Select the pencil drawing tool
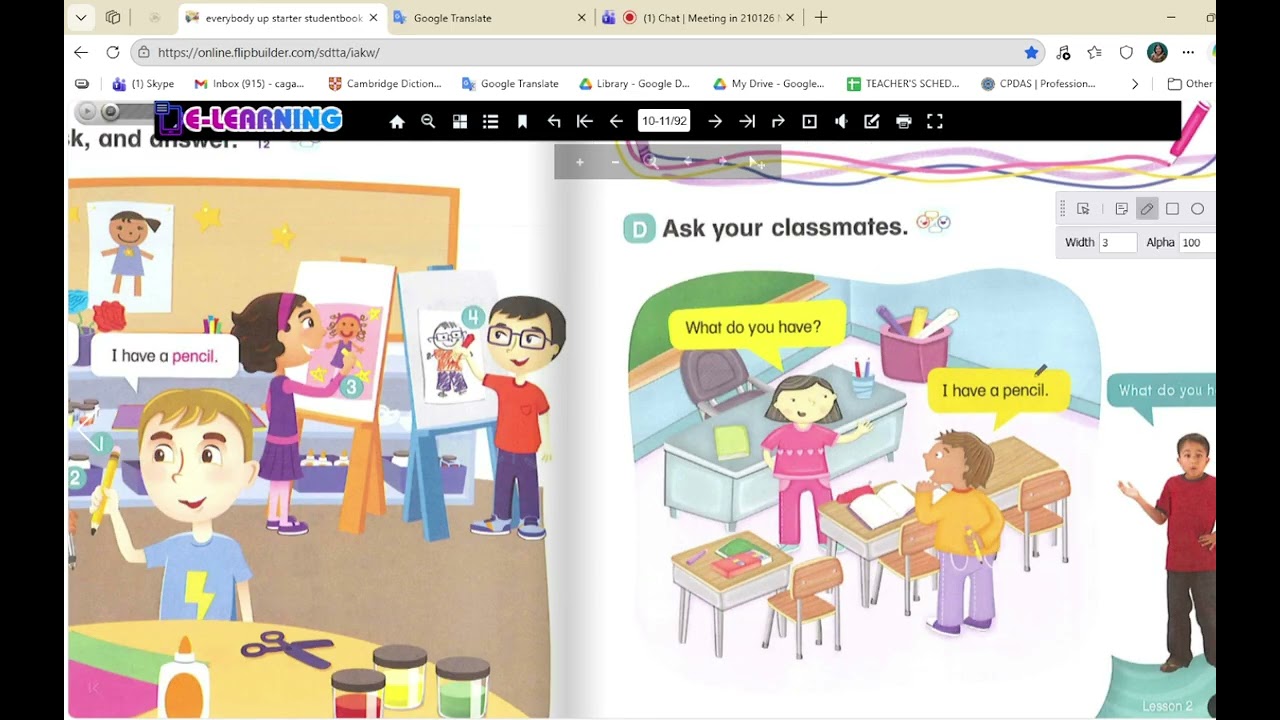1280x720 pixels. pyautogui.click(x=1147, y=209)
